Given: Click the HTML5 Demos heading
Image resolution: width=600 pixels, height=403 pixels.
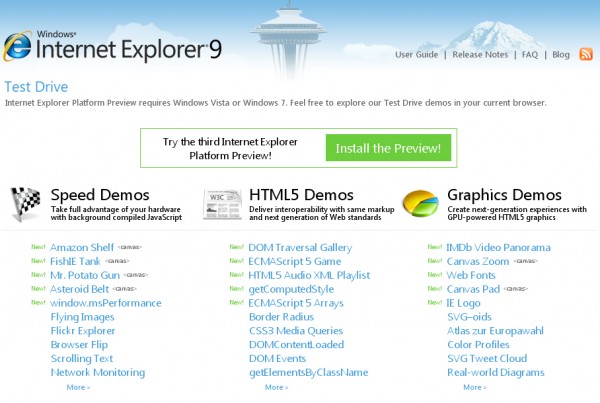Looking at the screenshot, I should tap(301, 195).
